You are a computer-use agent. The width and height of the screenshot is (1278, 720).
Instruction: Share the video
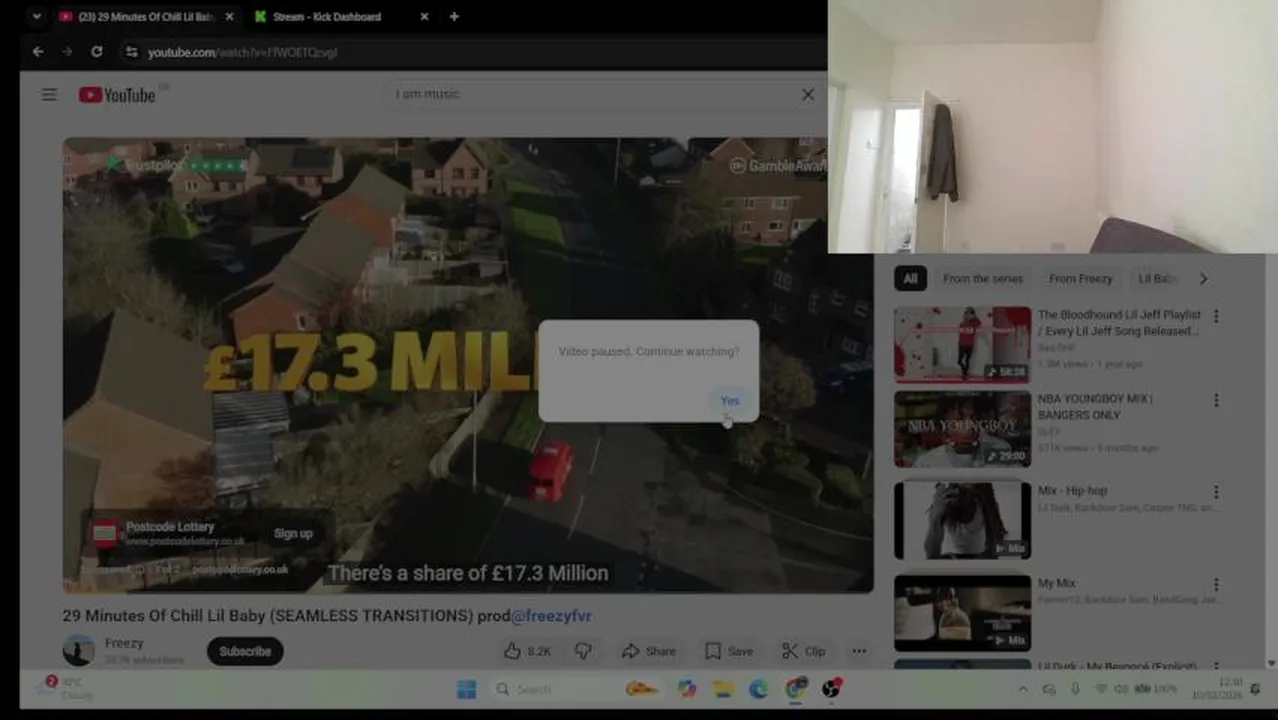coord(648,651)
